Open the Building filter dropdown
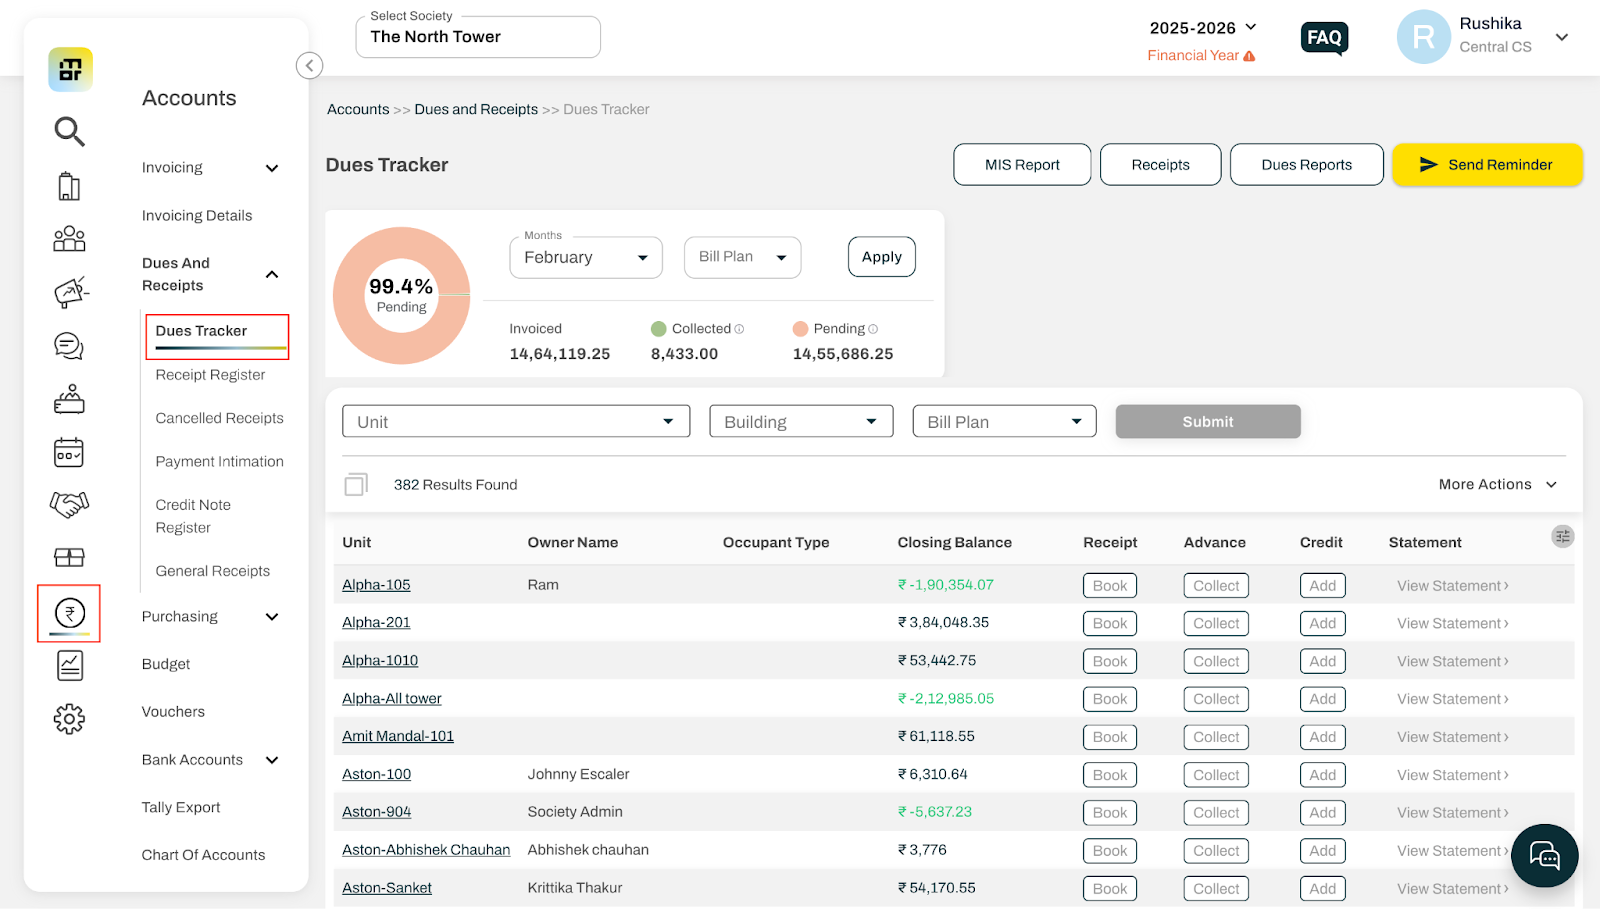Viewport: 1600px width, 909px height. (801, 421)
